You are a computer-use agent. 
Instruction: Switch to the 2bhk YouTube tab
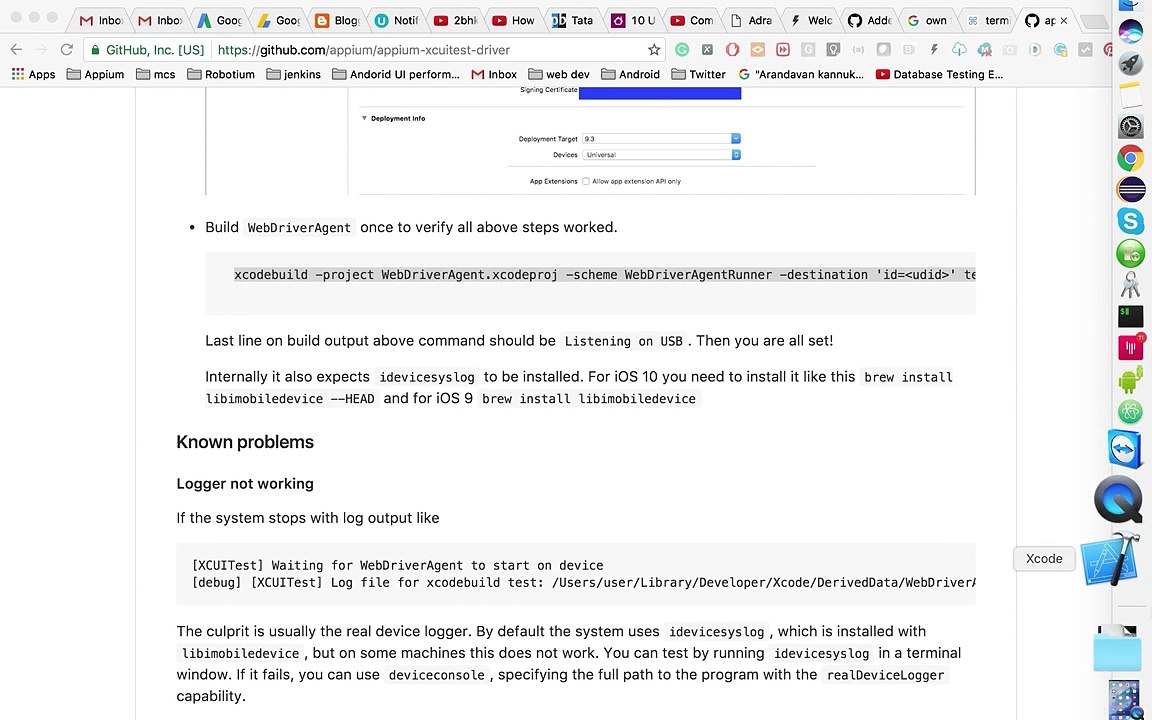(456, 21)
